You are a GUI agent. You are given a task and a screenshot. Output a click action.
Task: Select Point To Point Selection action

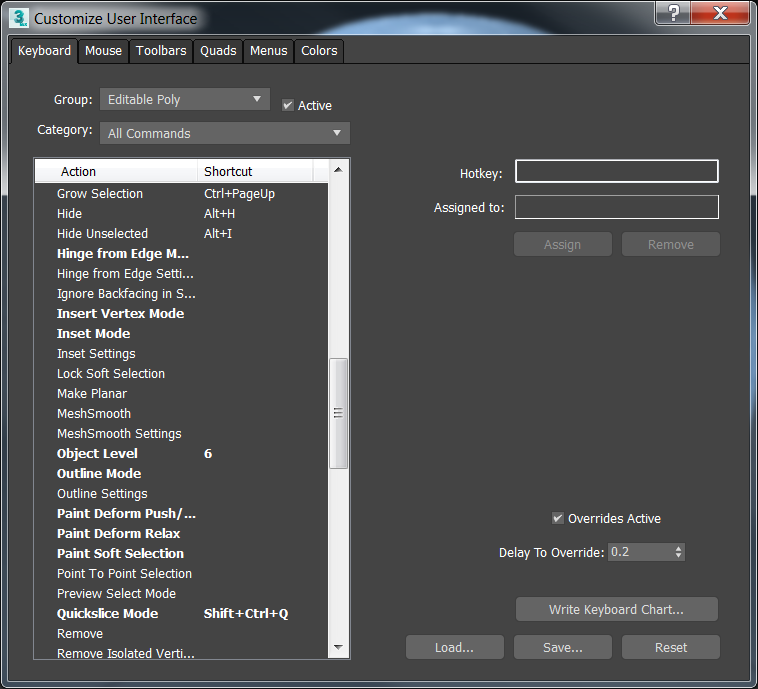coord(124,573)
